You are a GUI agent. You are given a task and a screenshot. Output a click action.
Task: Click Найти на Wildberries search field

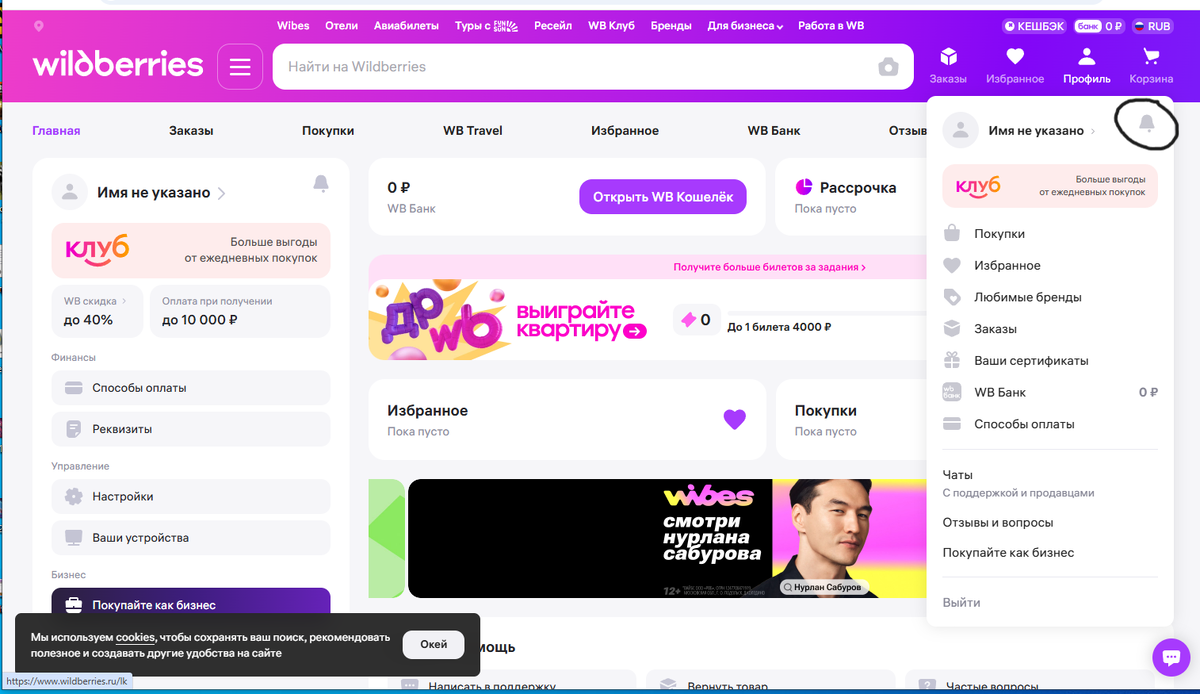(574, 67)
